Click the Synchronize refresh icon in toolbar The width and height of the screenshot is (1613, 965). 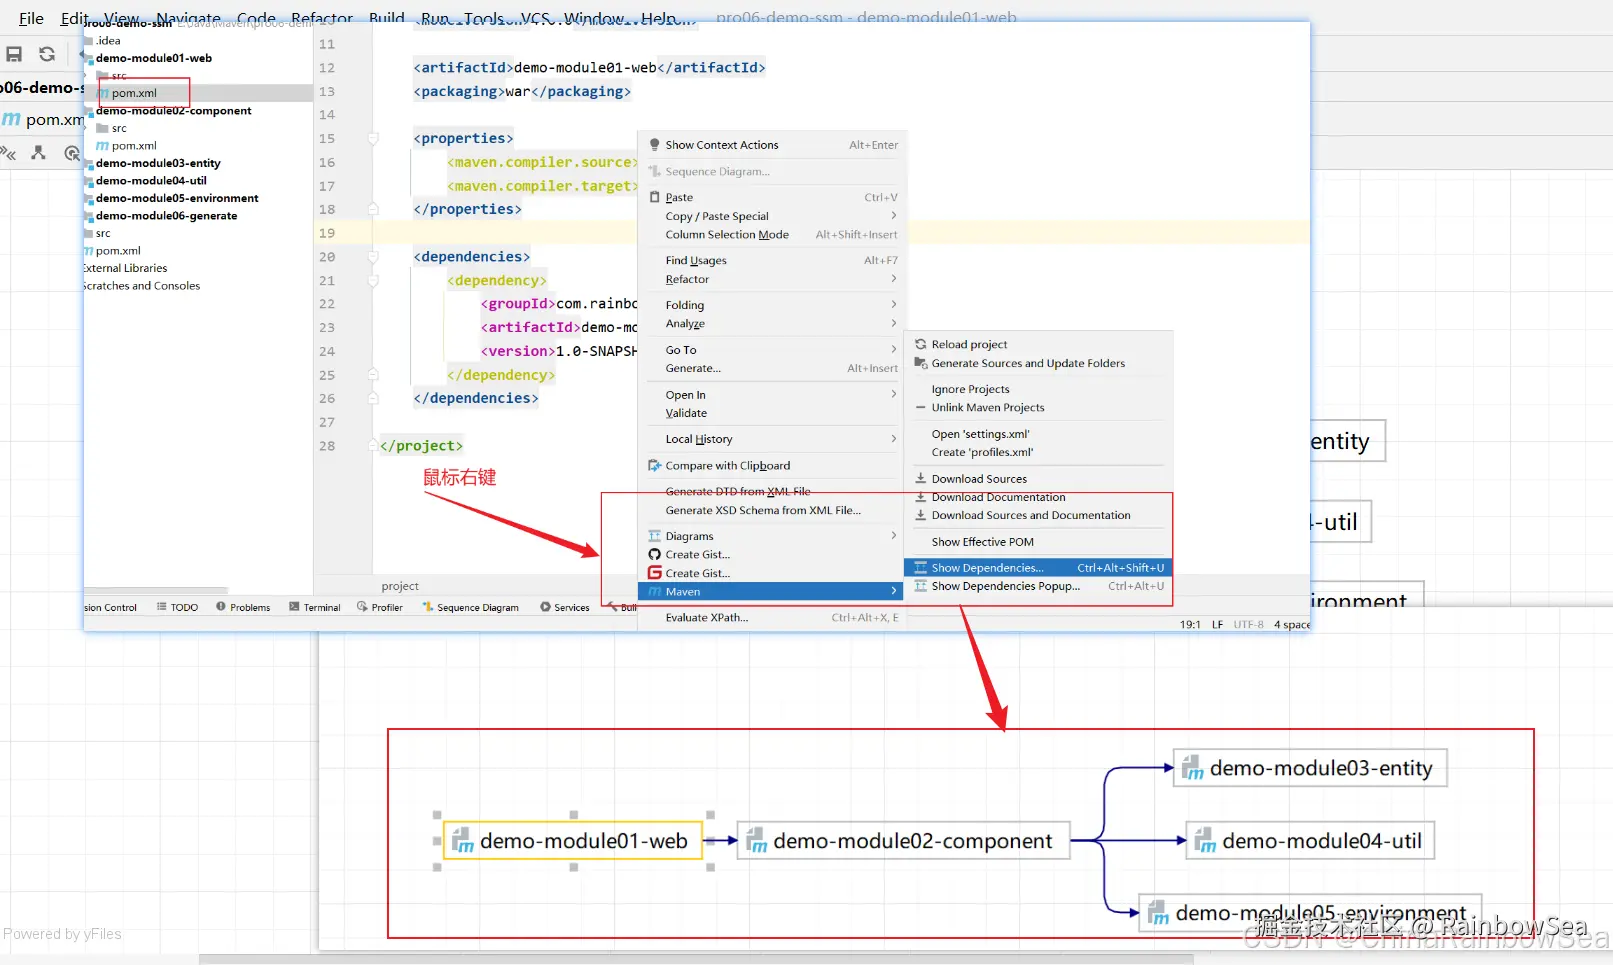[x=47, y=54]
